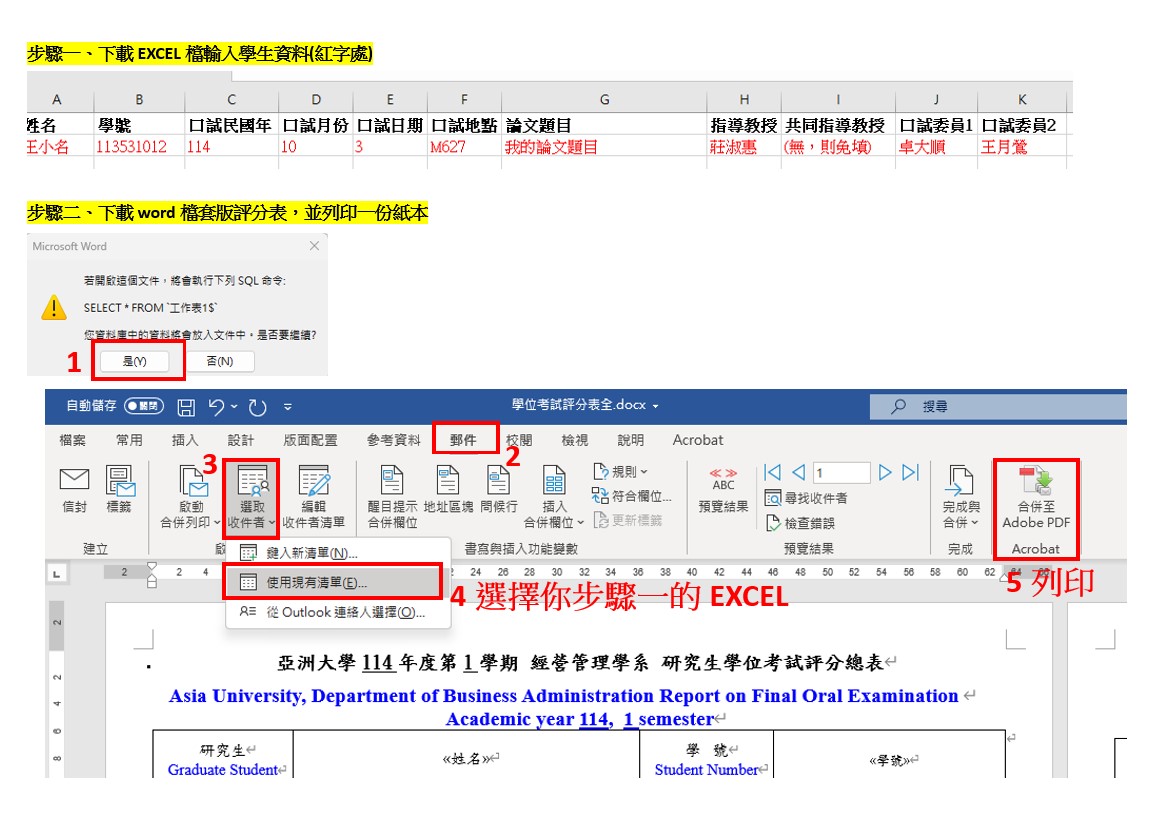Toggle the AutoSave (自動儲存) switch
This screenshot has width=1169, height=813.
[x=144, y=407]
